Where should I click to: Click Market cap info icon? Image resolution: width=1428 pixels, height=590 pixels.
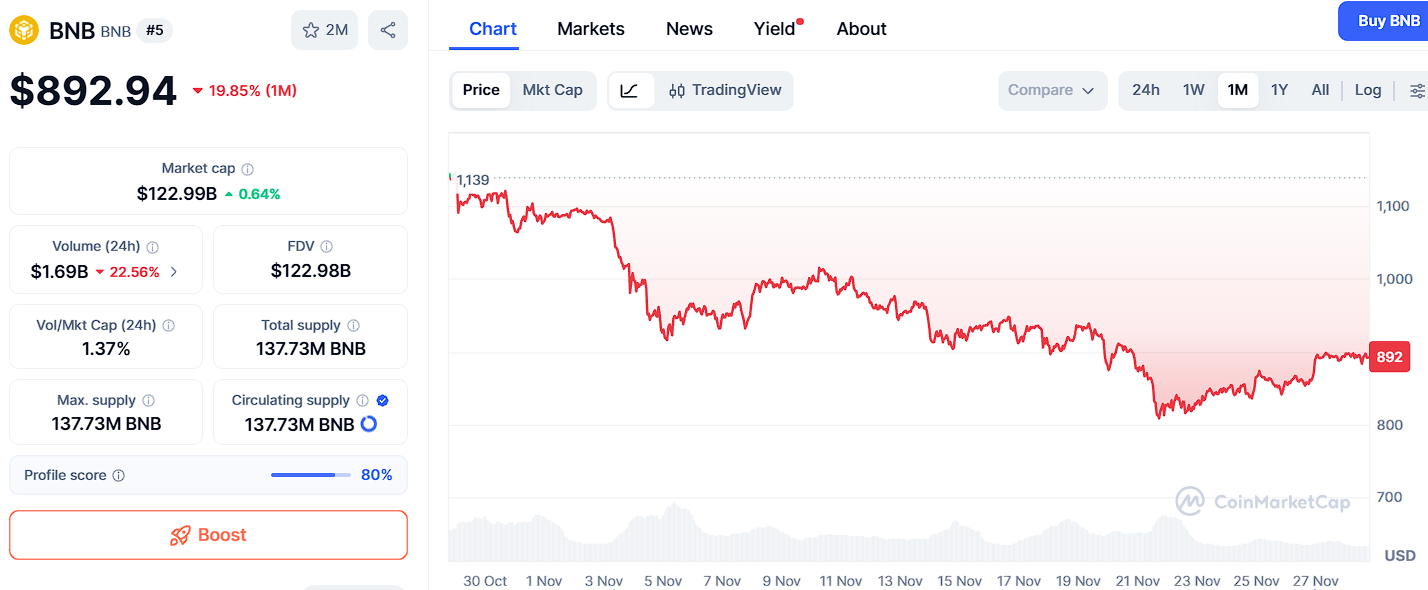(248, 169)
